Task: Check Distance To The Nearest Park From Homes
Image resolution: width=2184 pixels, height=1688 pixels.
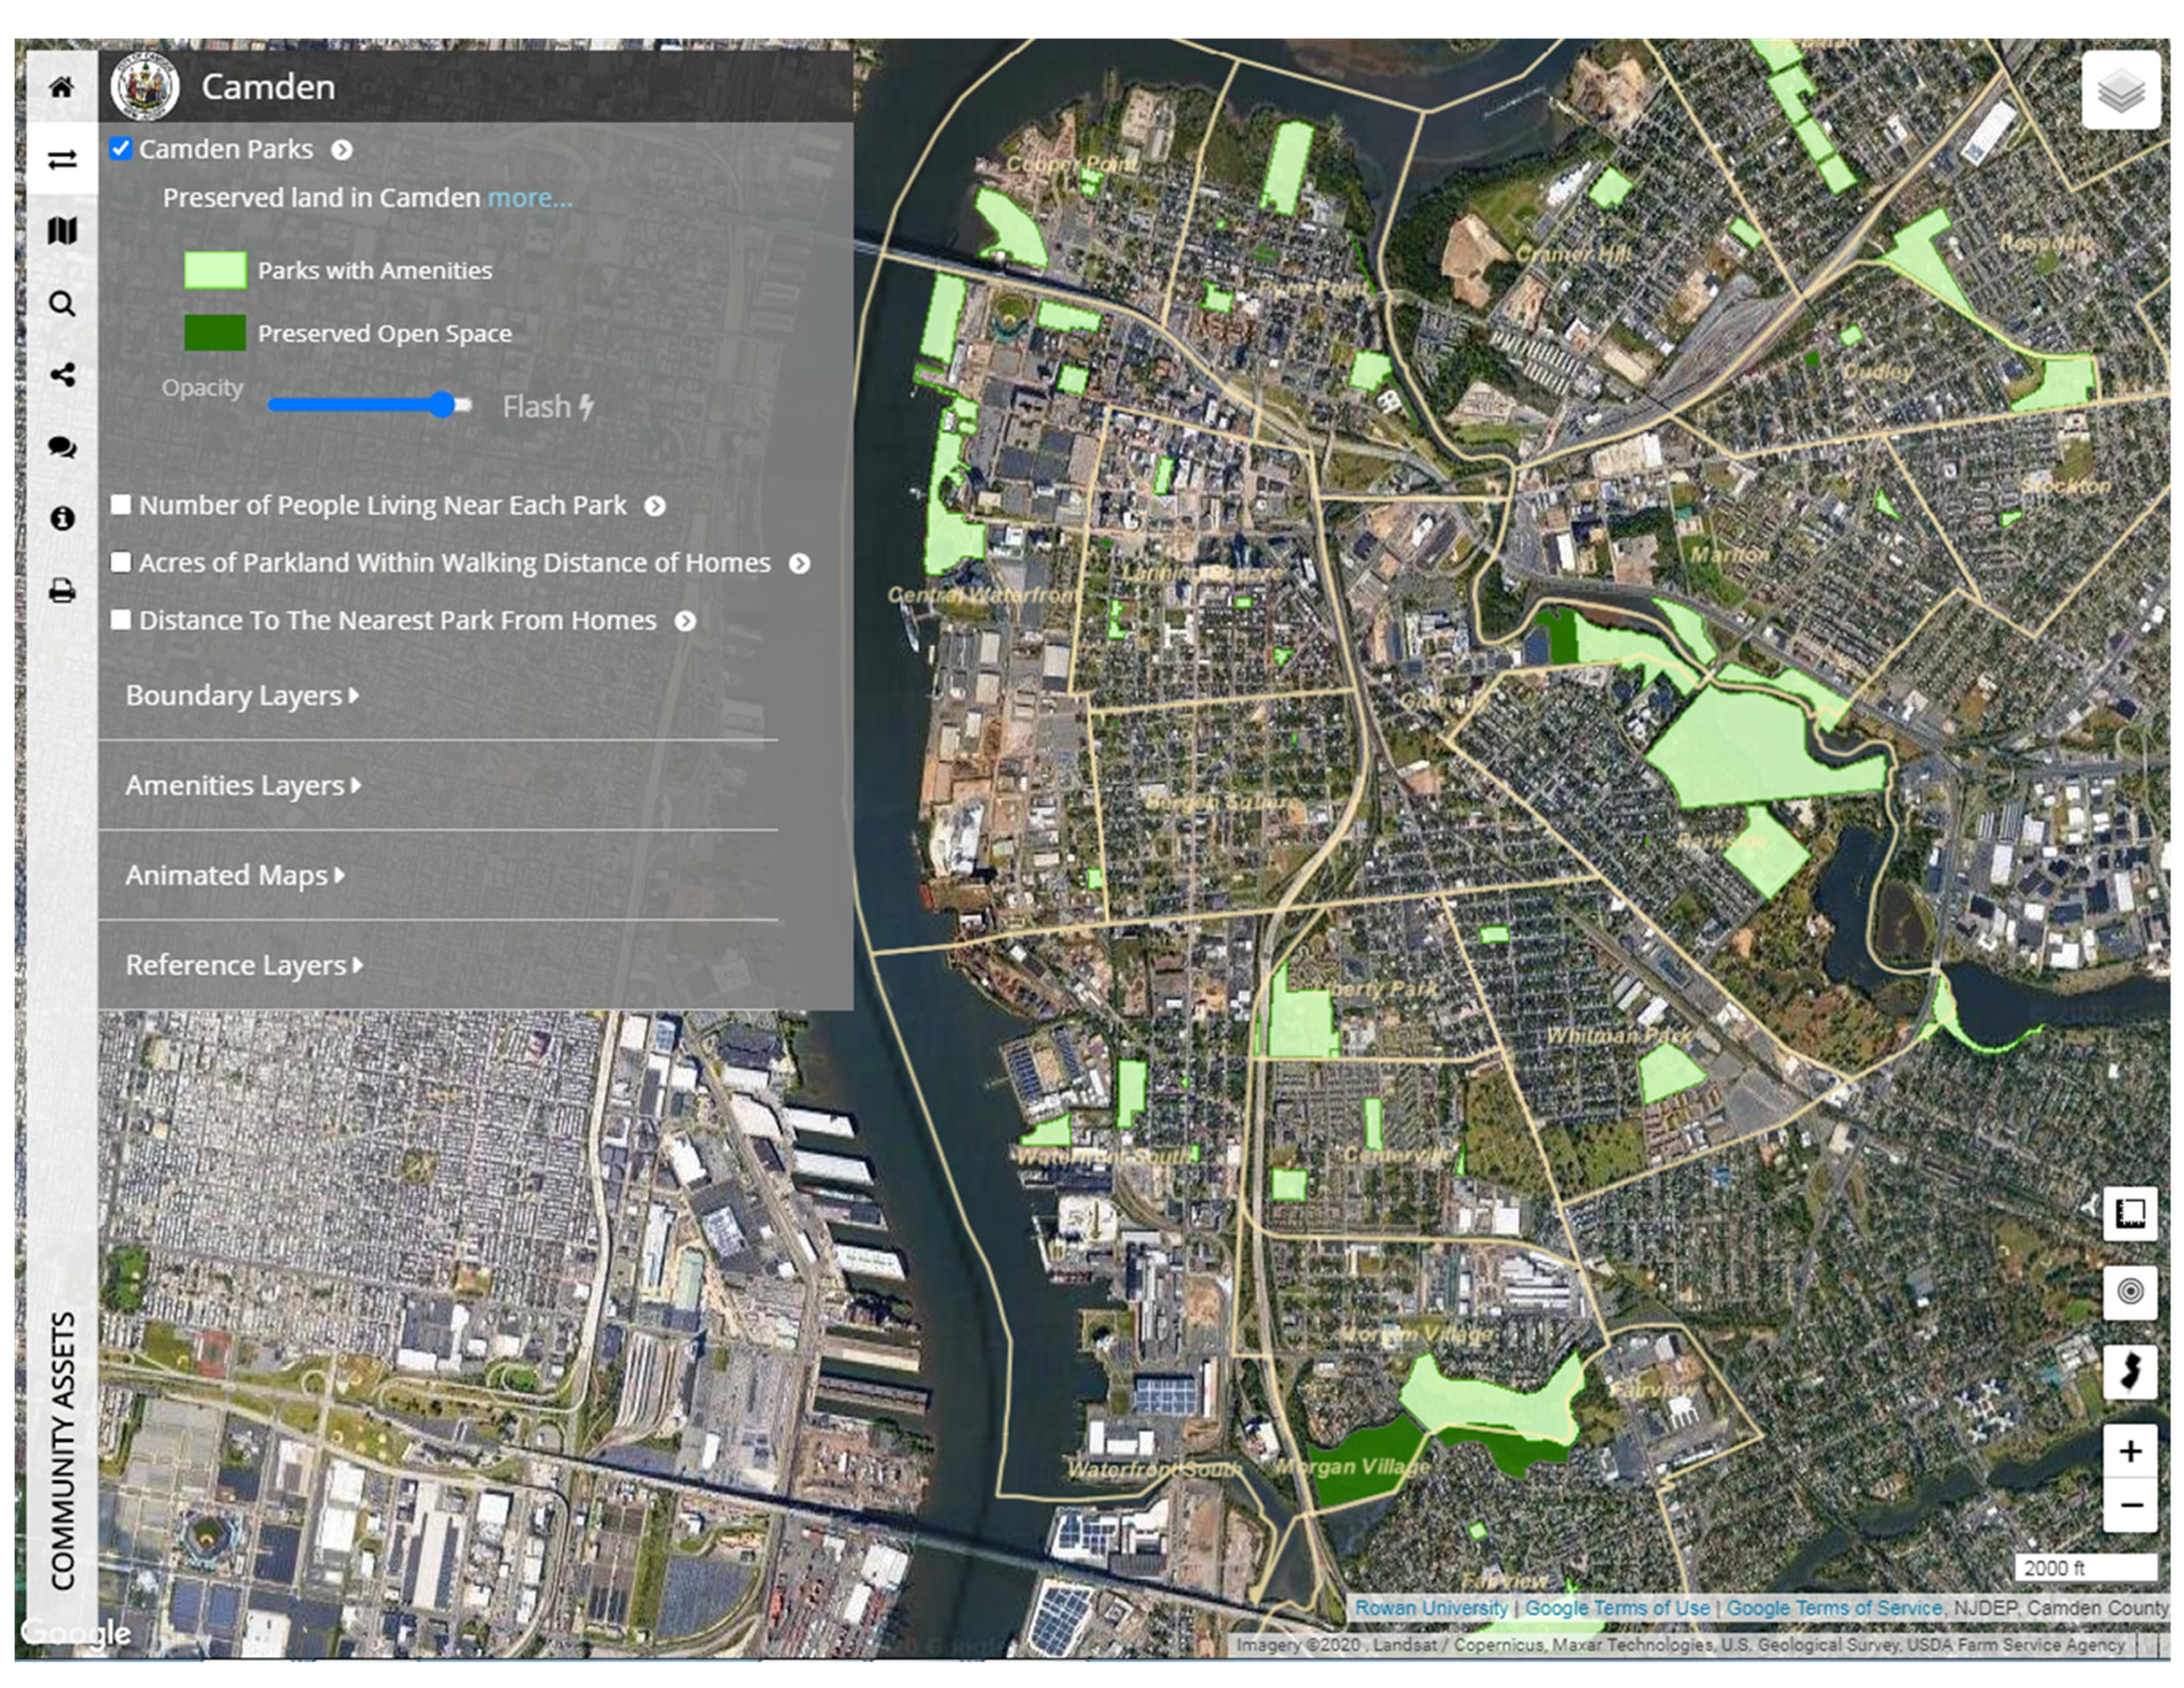Action: tap(121, 620)
